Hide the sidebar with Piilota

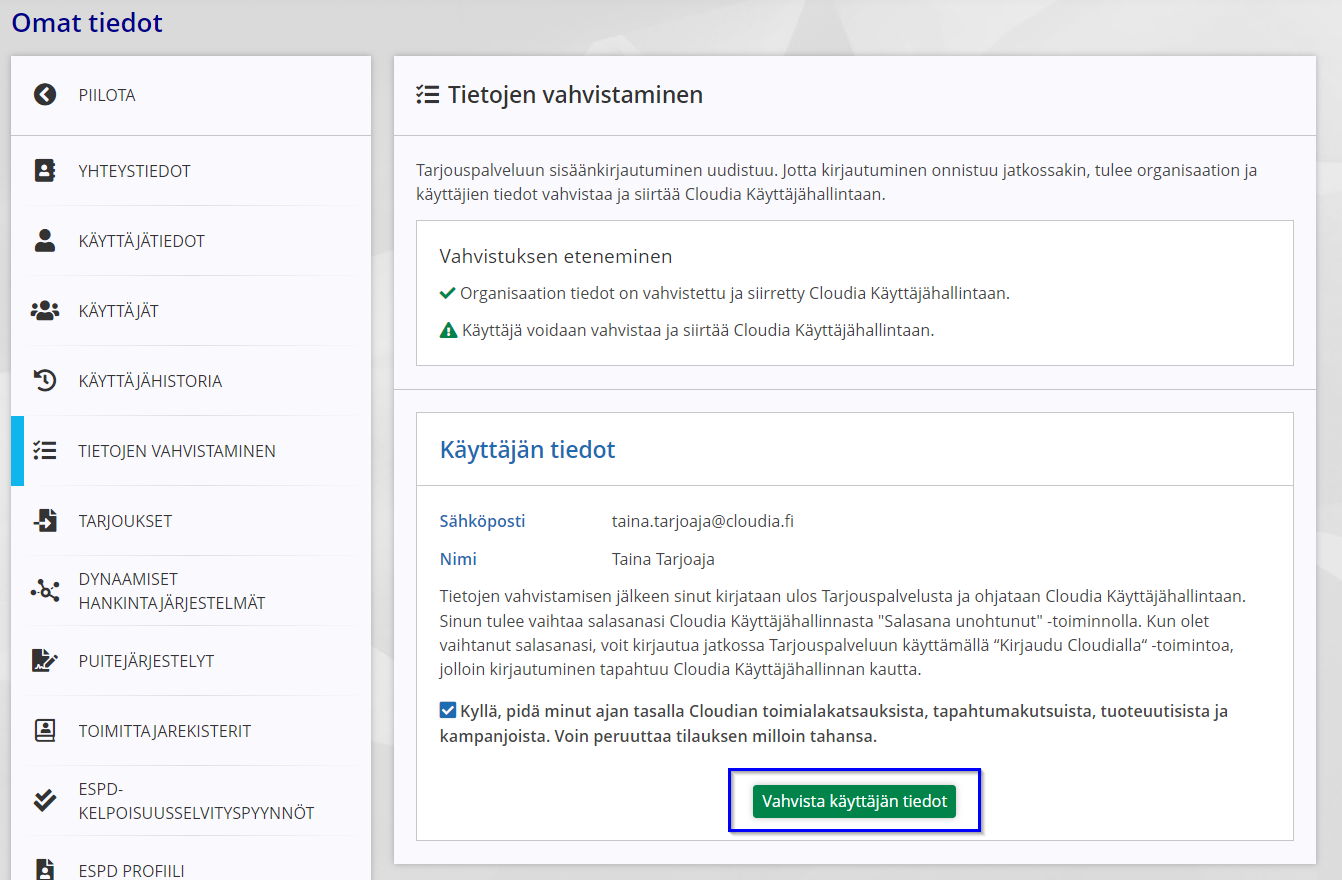click(191, 95)
